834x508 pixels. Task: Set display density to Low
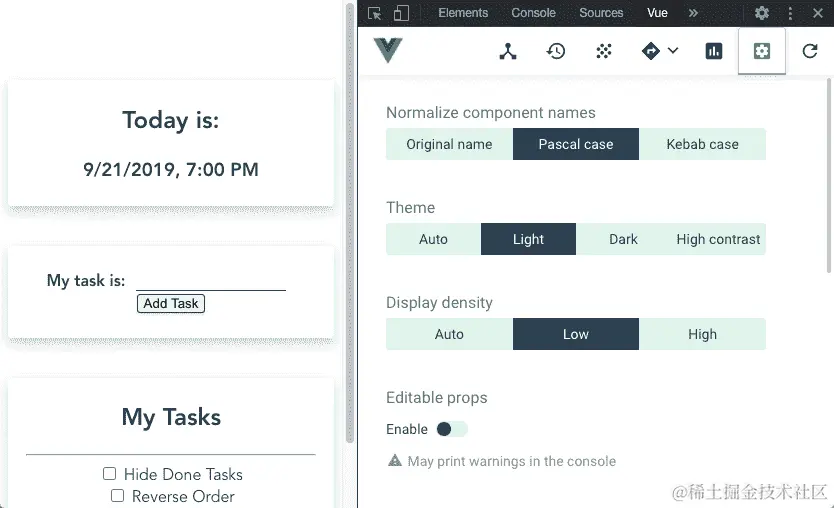point(576,334)
